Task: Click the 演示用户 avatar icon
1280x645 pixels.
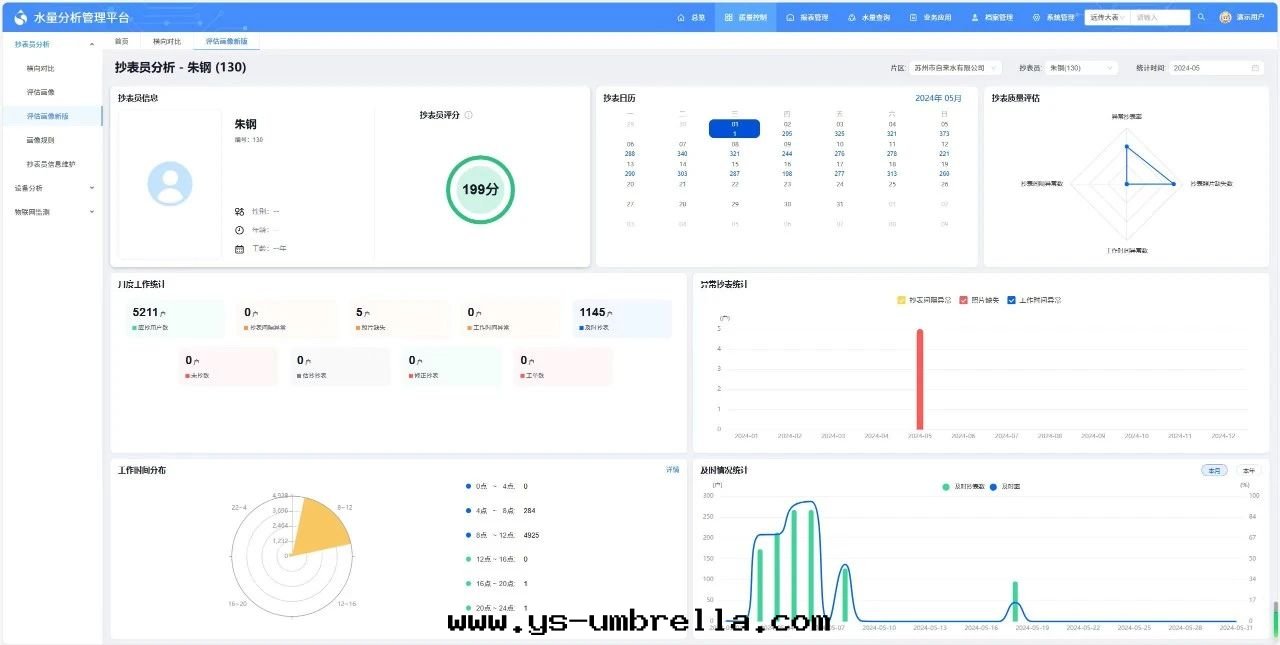Action: (1225, 17)
